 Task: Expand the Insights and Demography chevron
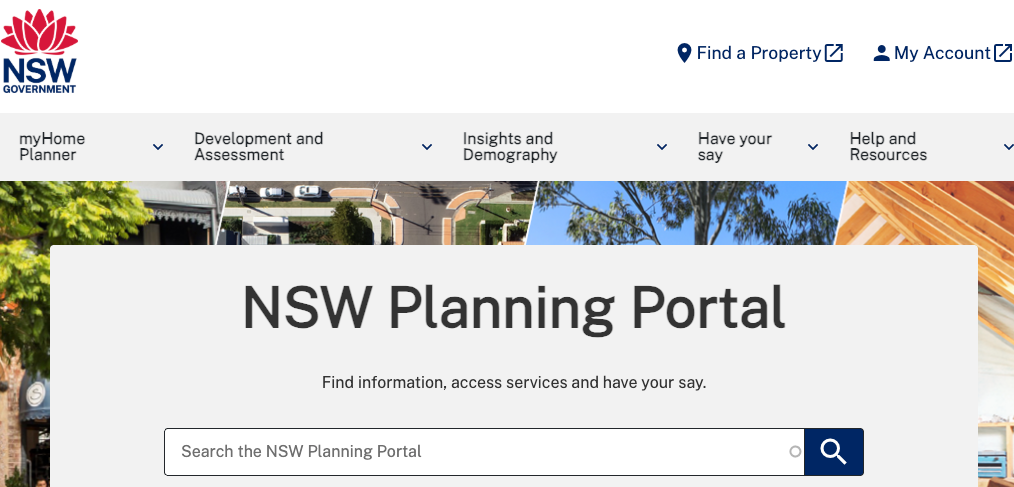point(662,147)
